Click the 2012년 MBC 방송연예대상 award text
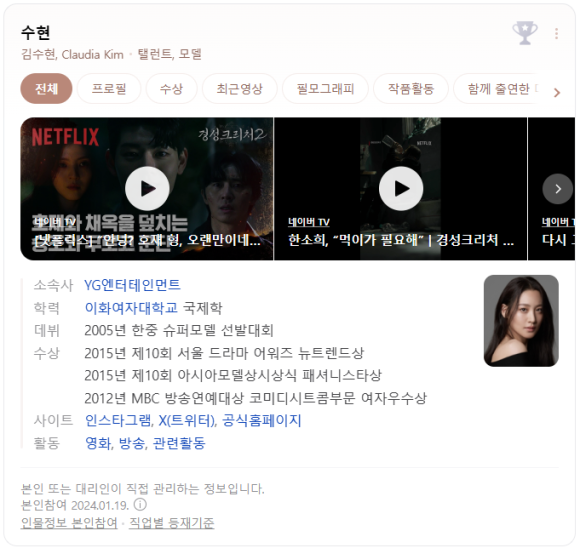Viewport: 580px width, 548px height. [x=256, y=398]
